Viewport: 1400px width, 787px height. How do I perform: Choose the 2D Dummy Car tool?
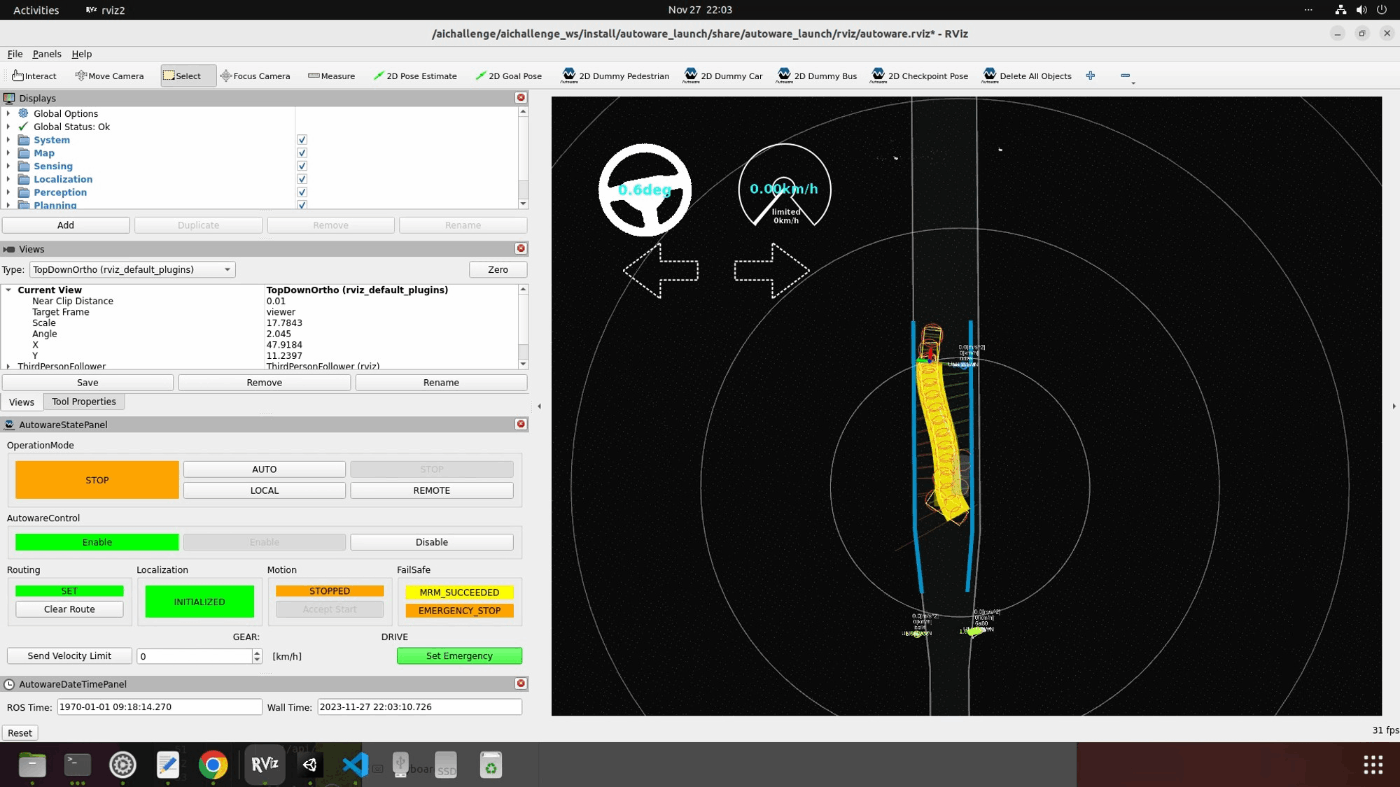click(723, 76)
